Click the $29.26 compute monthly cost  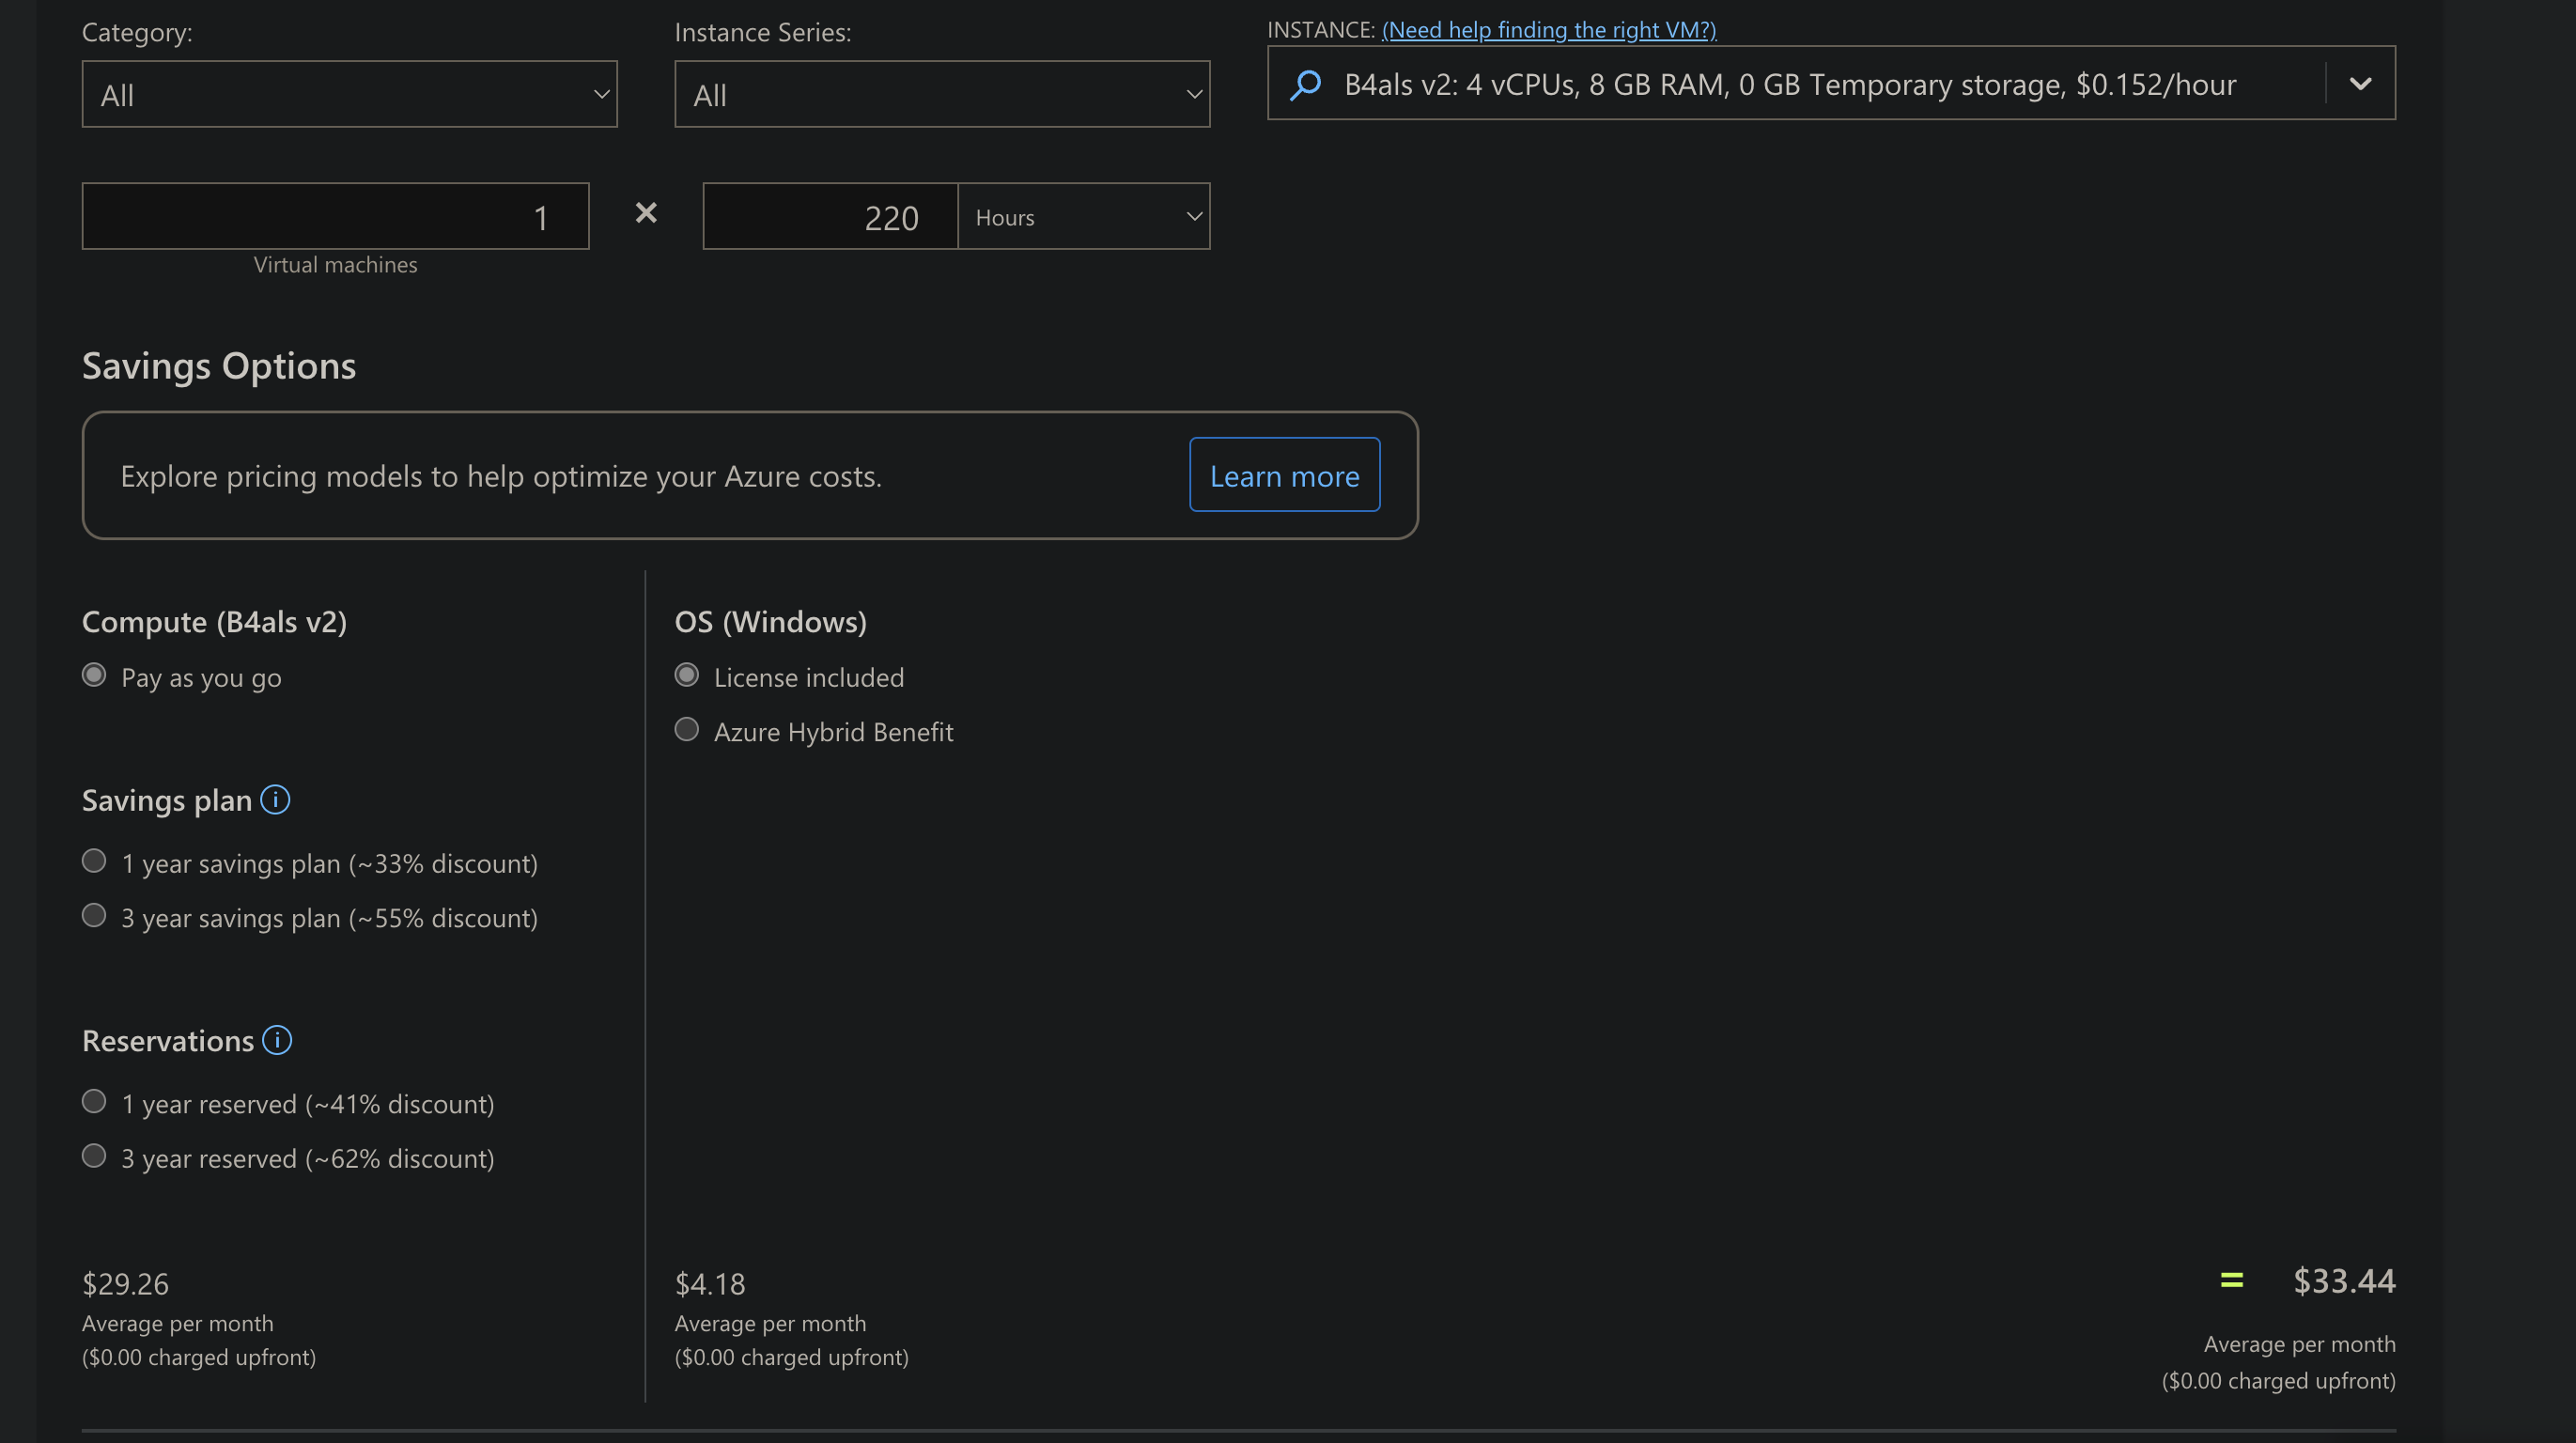[126, 1283]
